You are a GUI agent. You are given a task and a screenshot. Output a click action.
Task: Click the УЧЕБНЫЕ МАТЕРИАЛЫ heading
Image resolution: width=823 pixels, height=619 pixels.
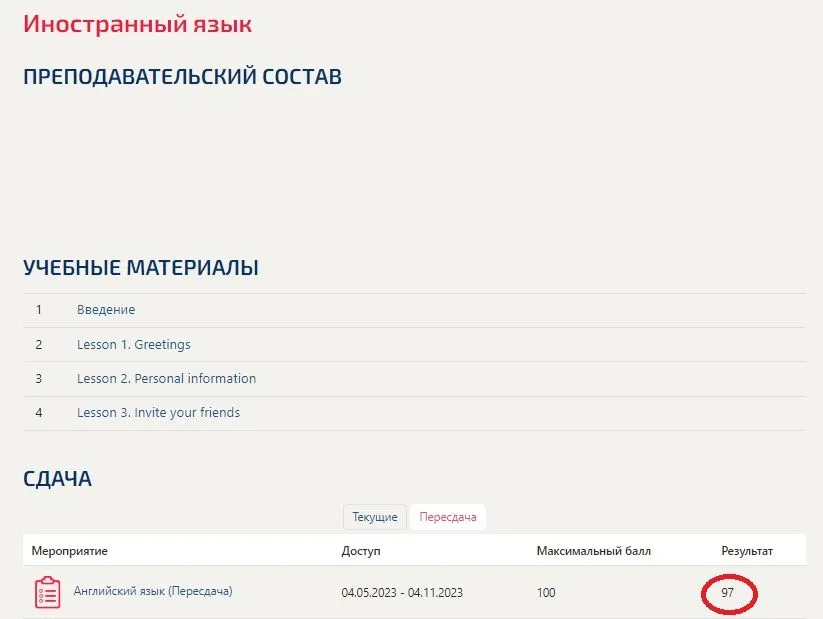[140, 267]
